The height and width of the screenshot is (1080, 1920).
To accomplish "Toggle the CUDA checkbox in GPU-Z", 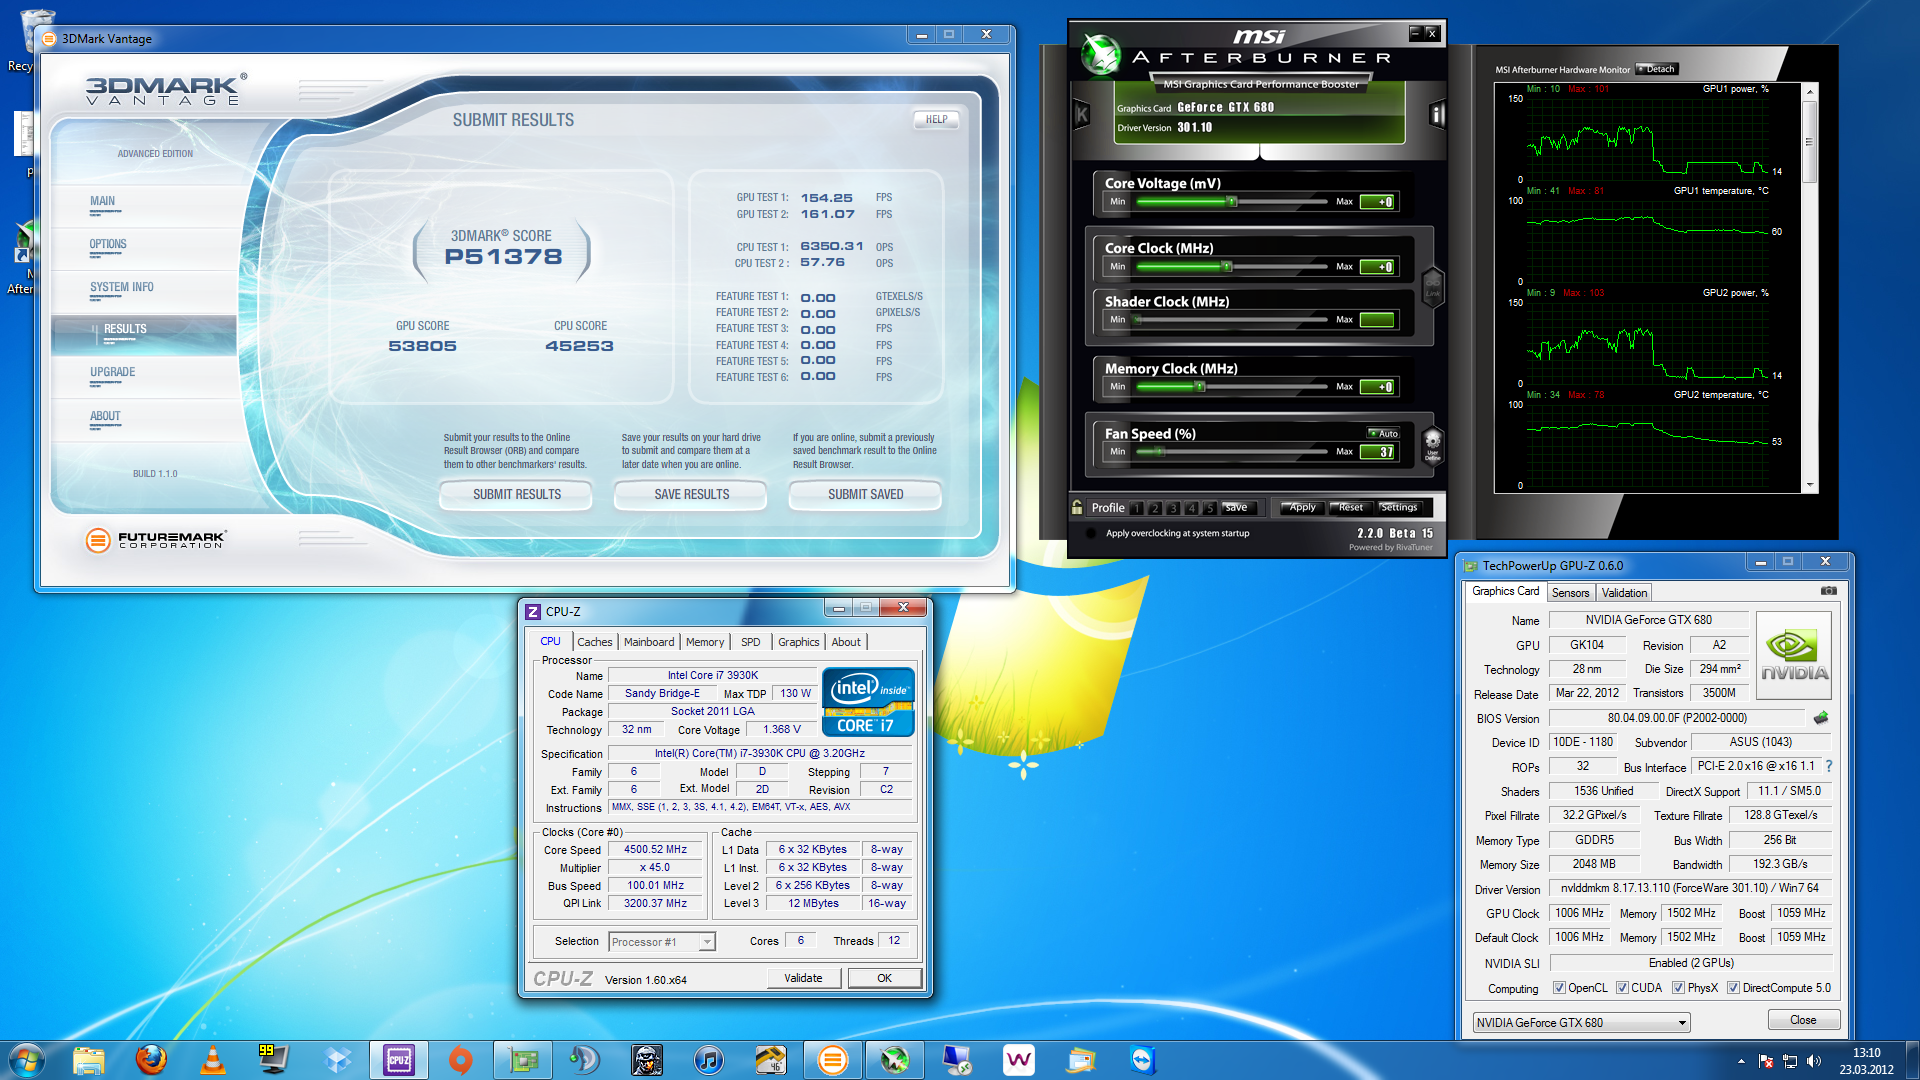I will click(1622, 988).
